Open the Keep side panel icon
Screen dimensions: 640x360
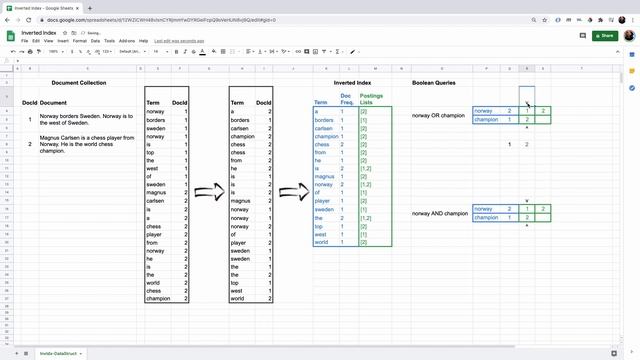click(632, 71)
